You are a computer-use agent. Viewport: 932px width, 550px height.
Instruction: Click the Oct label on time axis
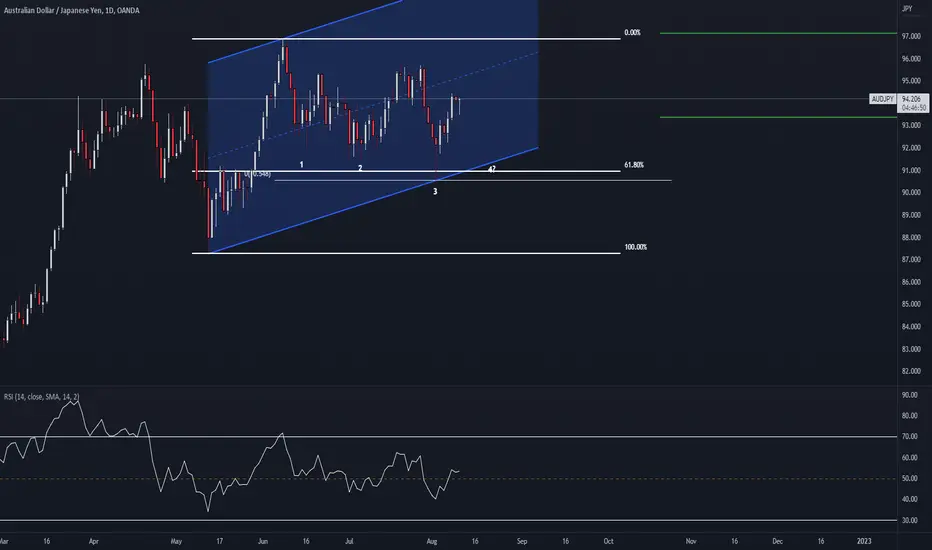609,542
